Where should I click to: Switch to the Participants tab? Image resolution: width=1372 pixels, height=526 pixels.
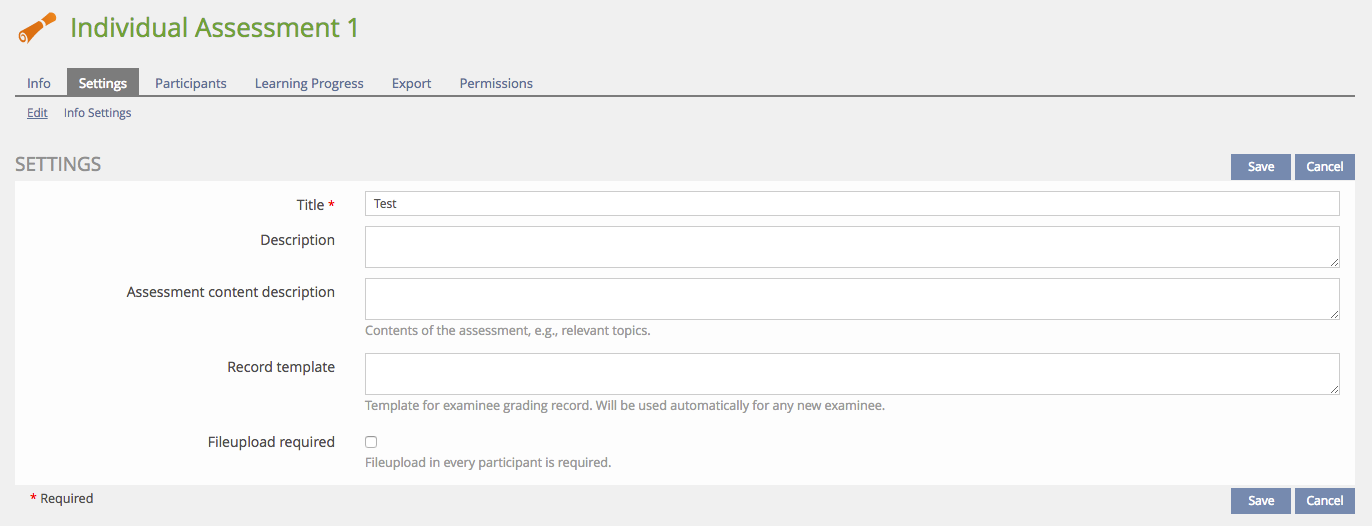coord(191,83)
